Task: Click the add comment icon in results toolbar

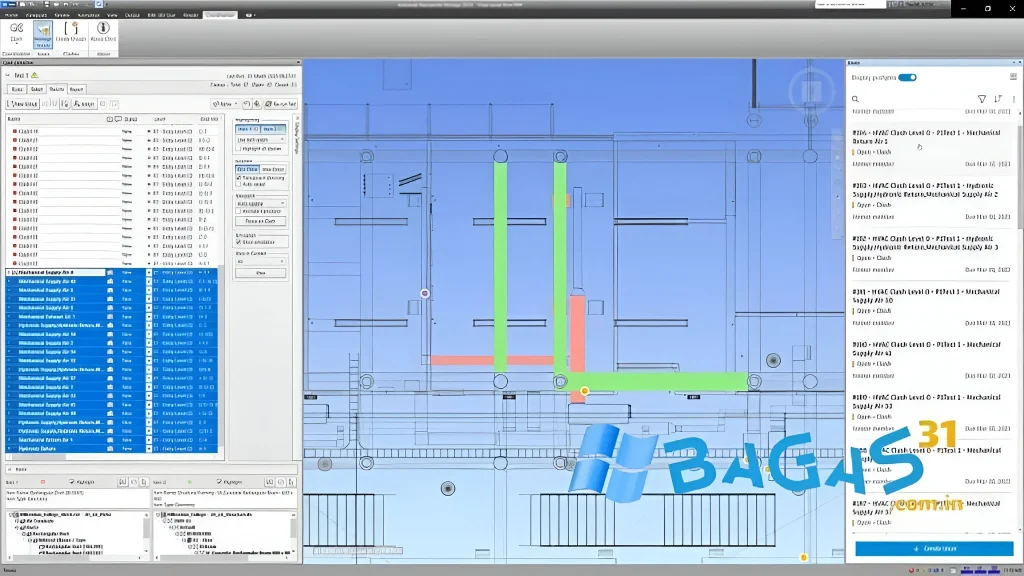Action: pyautogui.click(x=114, y=104)
